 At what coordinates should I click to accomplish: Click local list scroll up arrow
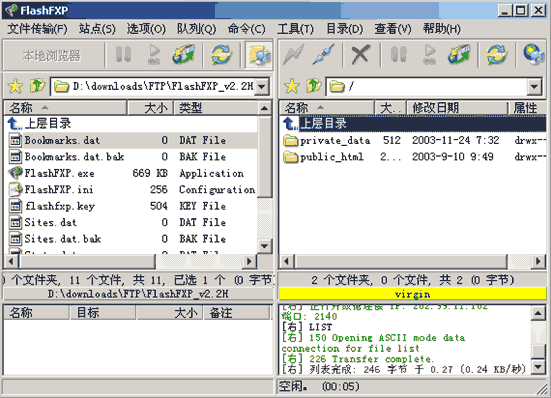[x=265, y=108]
